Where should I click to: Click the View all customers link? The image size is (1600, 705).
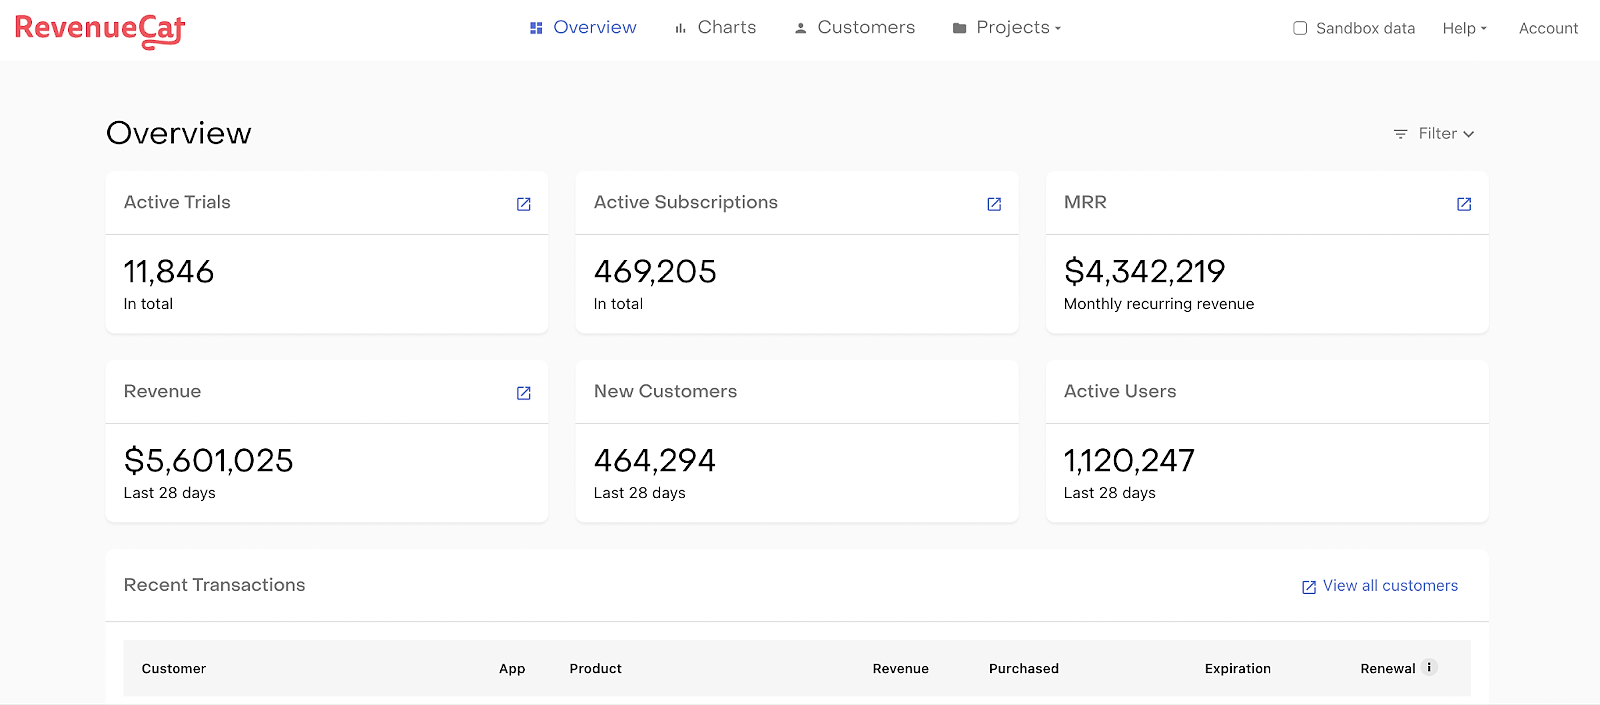click(1390, 586)
